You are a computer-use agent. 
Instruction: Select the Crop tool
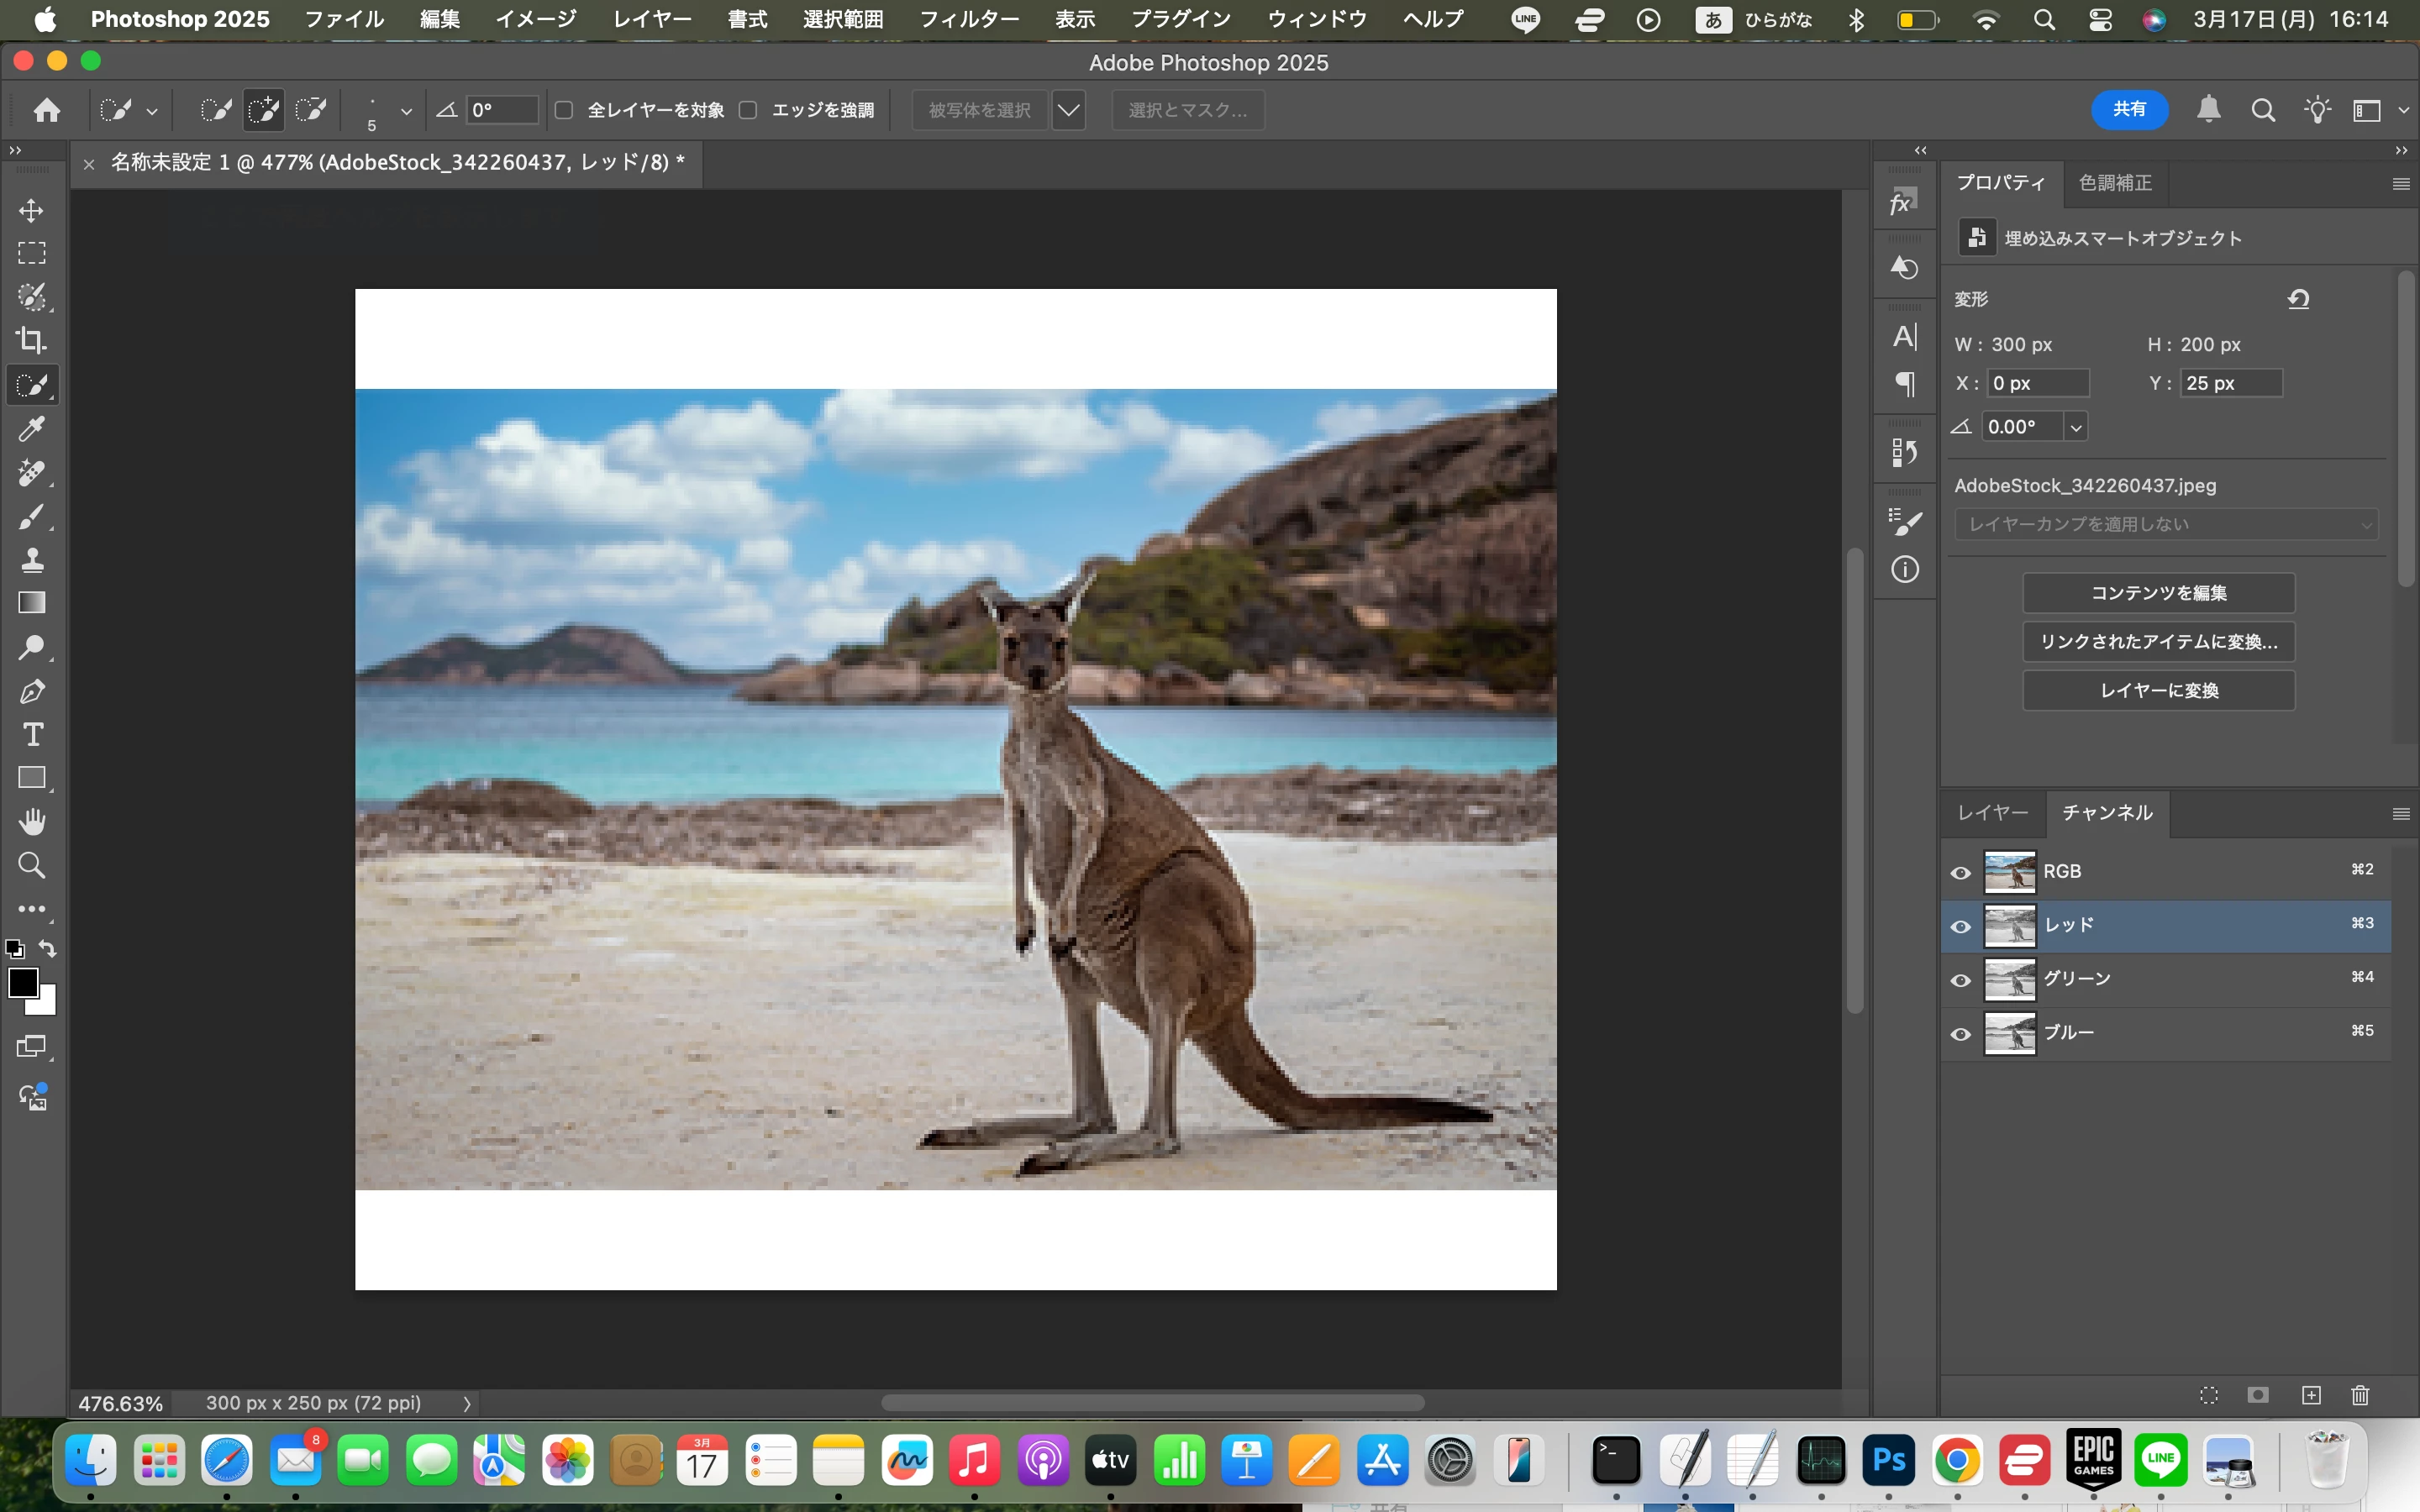[x=32, y=340]
